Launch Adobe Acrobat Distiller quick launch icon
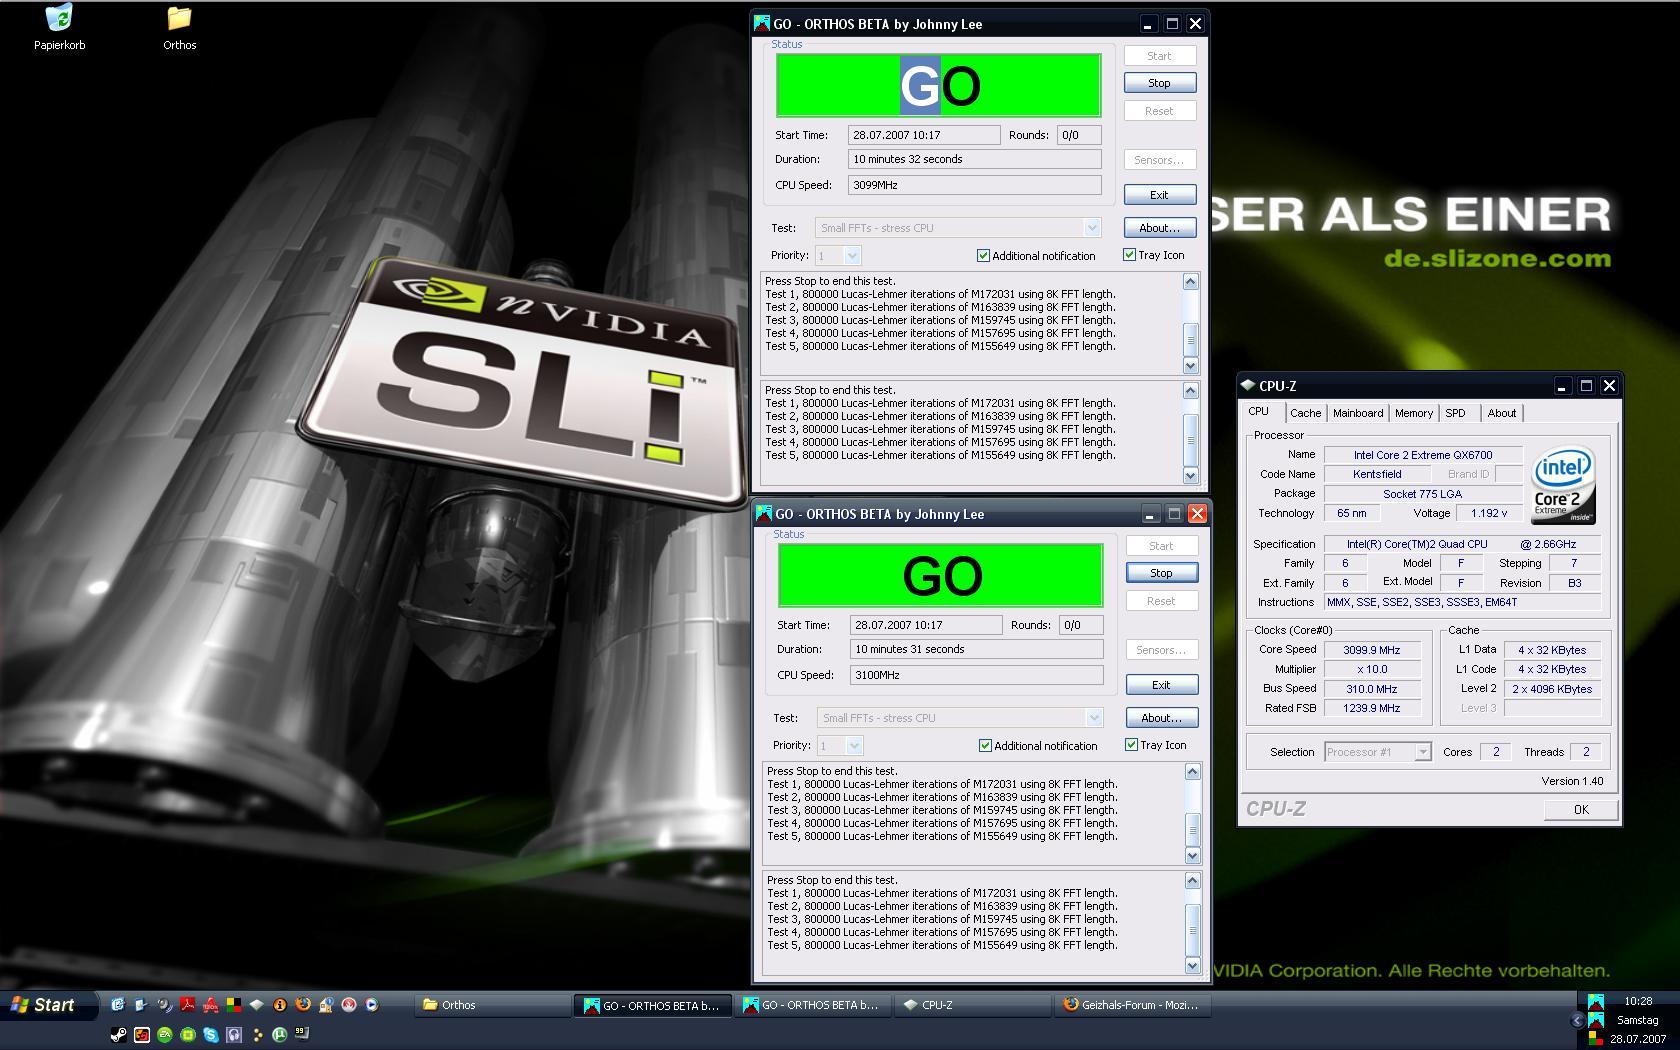This screenshot has height=1050, width=1680. [x=211, y=1004]
